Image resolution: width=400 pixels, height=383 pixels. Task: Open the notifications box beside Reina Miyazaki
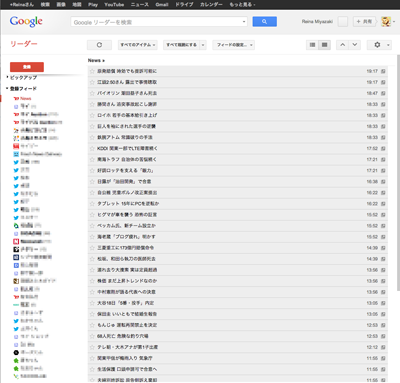343,22
